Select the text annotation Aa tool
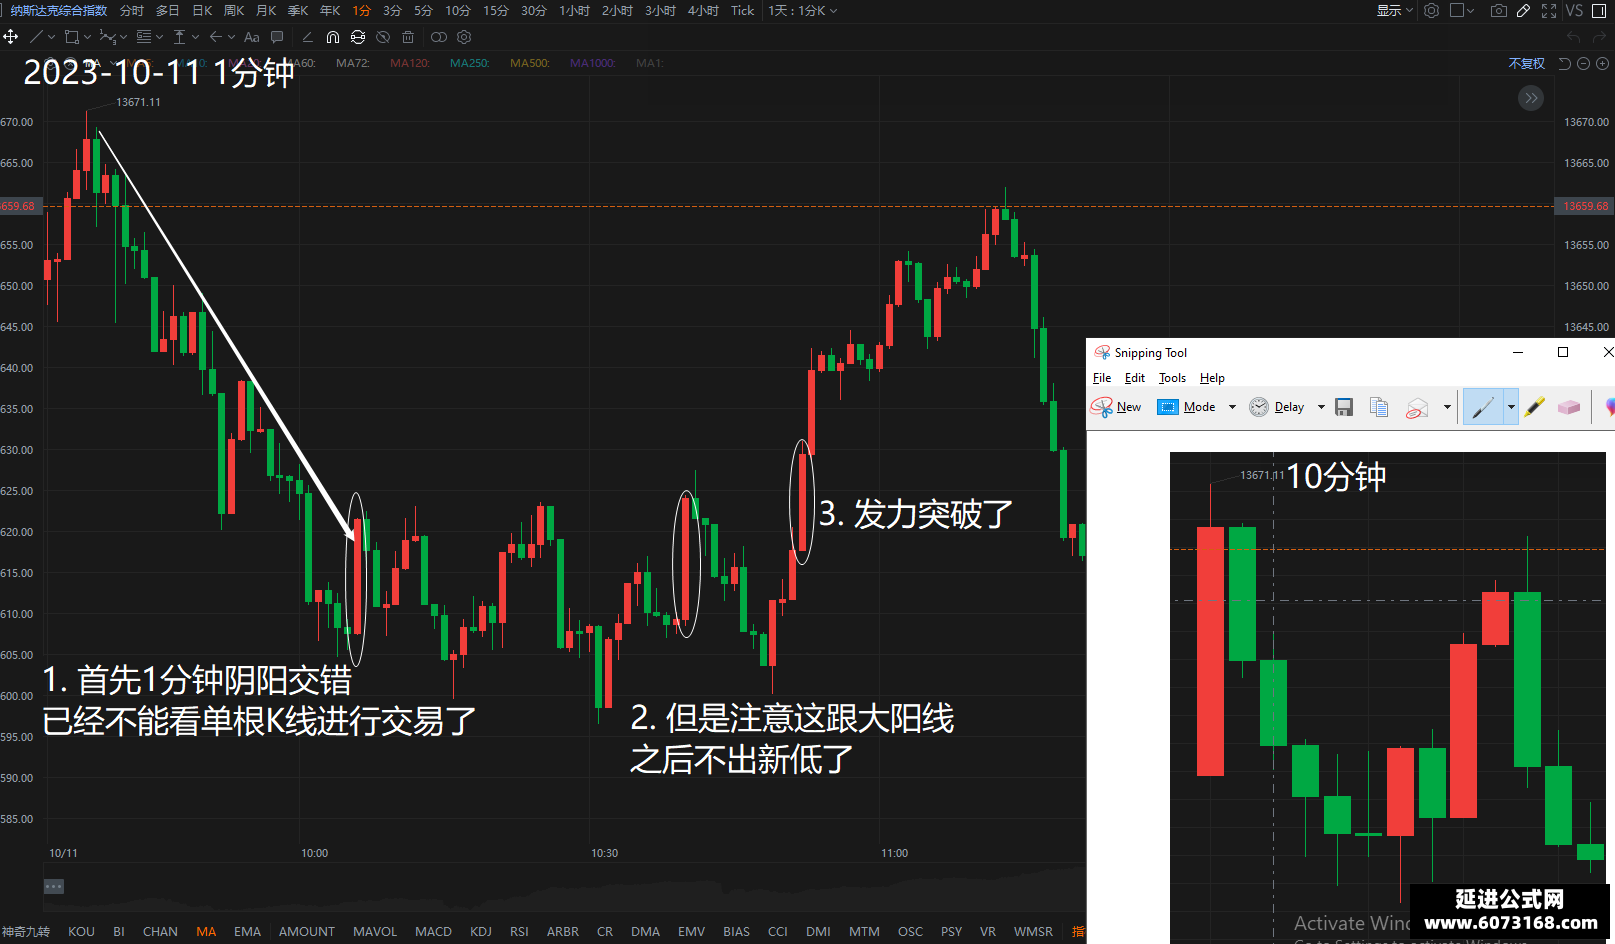The image size is (1615, 944). pos(252,37)
